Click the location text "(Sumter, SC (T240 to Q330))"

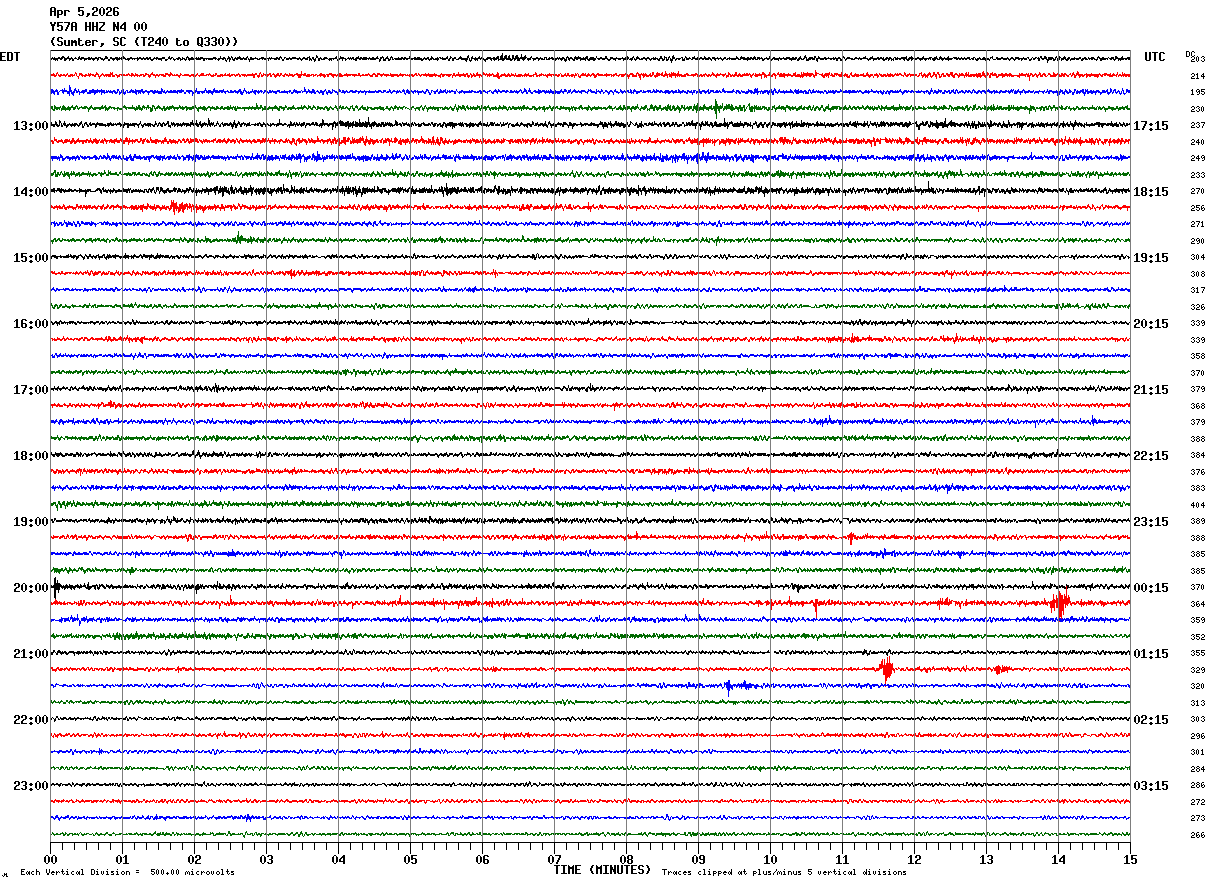click(x=144, y=42)
